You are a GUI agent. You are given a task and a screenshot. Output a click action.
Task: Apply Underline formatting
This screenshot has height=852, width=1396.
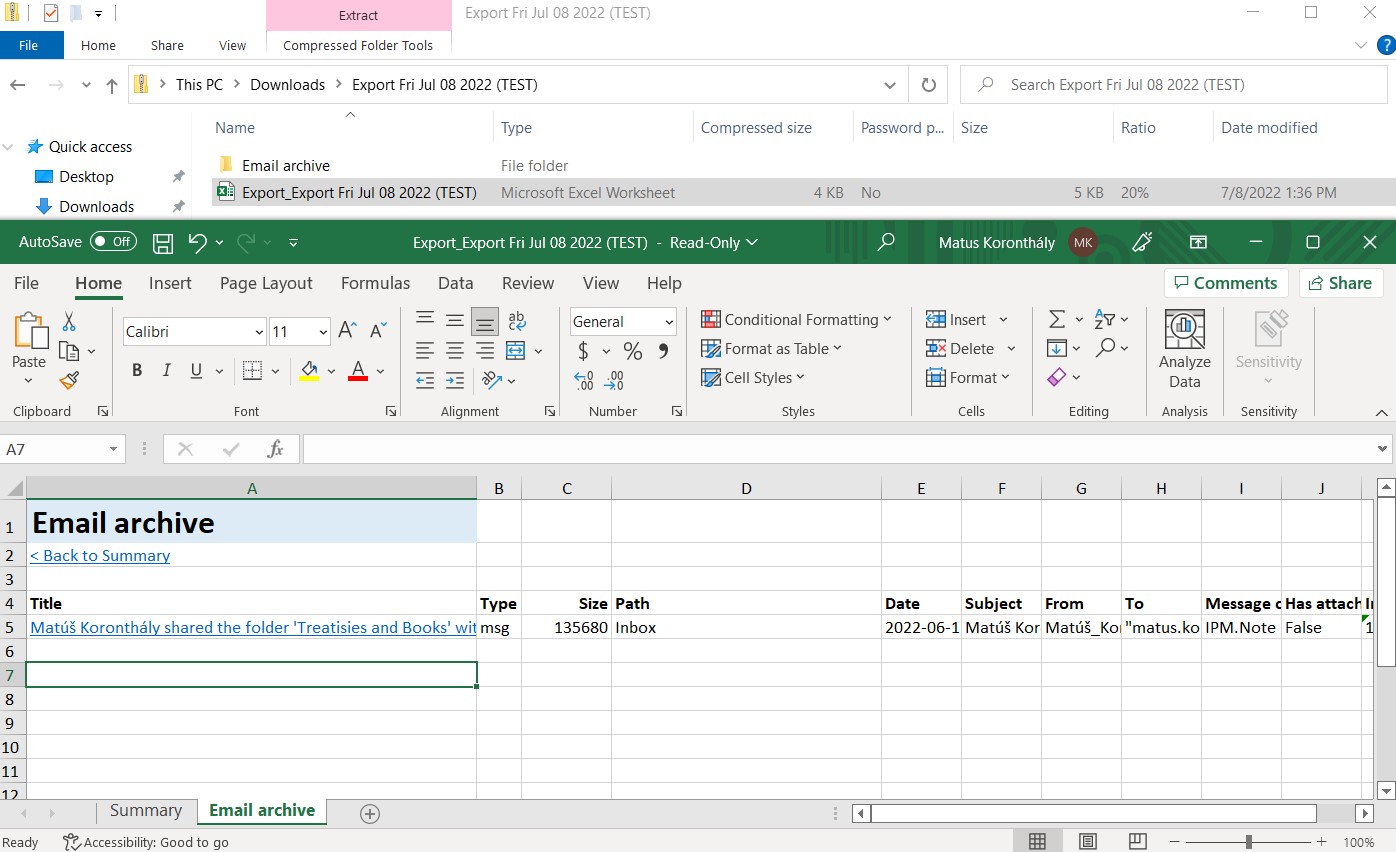click(195, 371)
